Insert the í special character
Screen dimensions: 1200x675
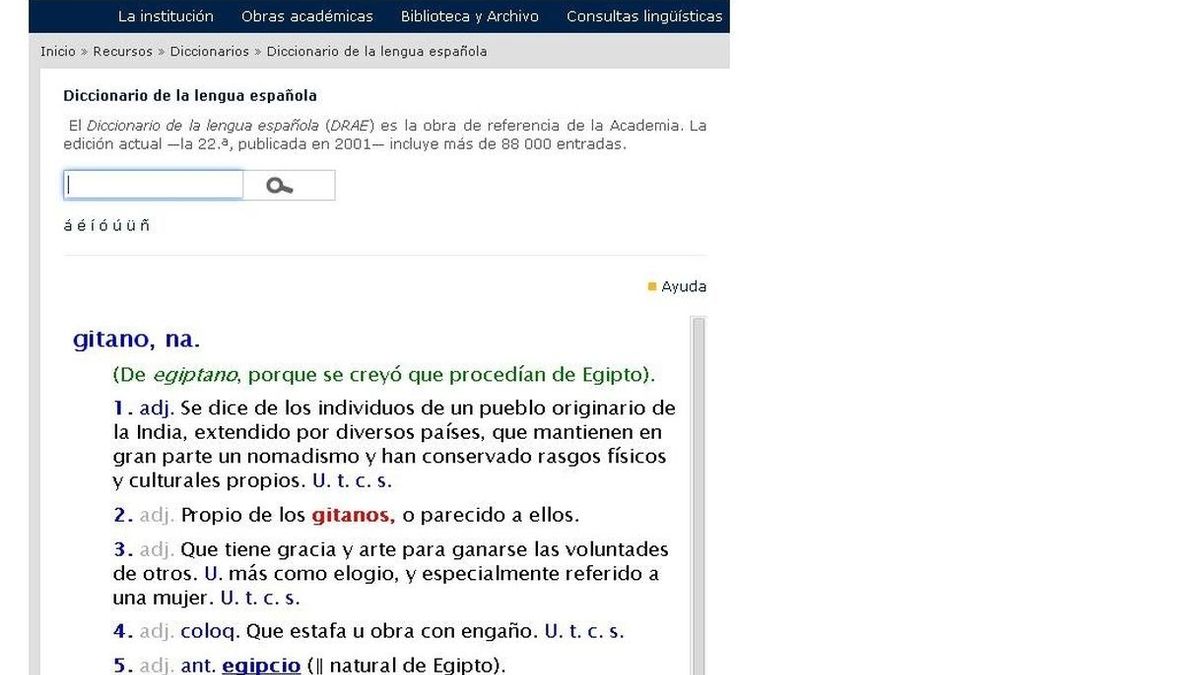pyautogui.click(x=92, y=225)
